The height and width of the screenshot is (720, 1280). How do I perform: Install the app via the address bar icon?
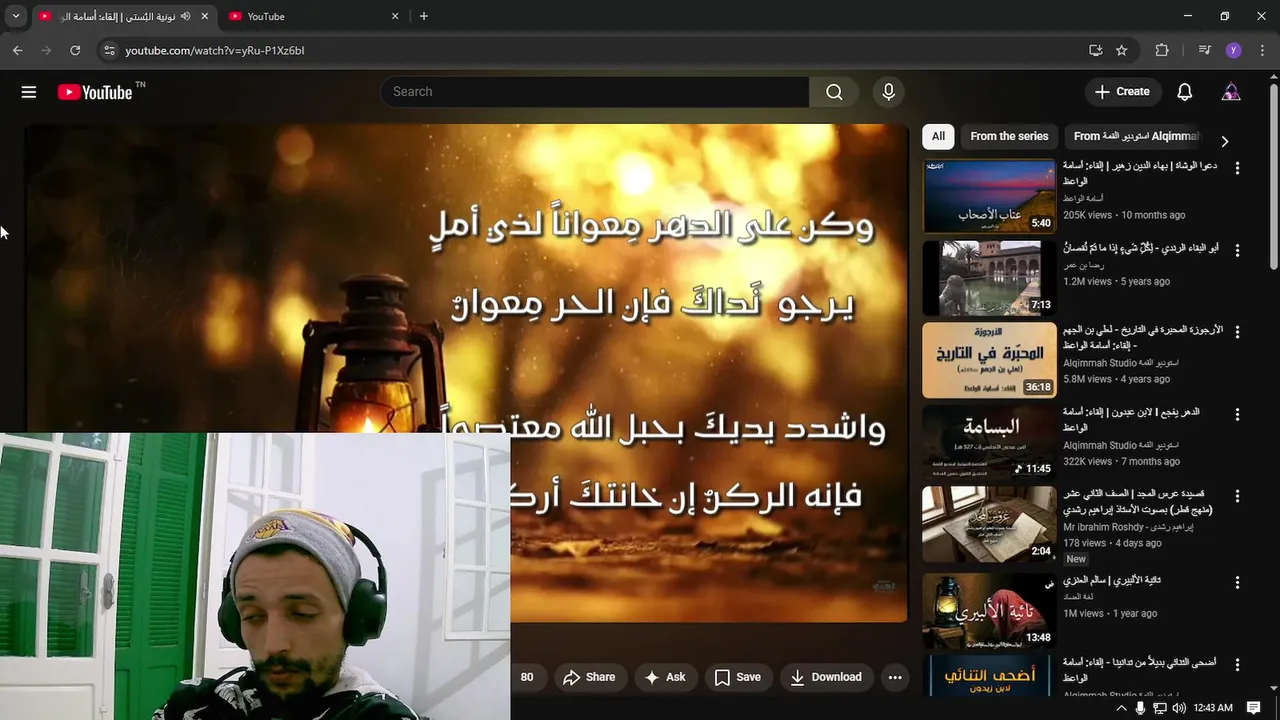point(1095,50)
